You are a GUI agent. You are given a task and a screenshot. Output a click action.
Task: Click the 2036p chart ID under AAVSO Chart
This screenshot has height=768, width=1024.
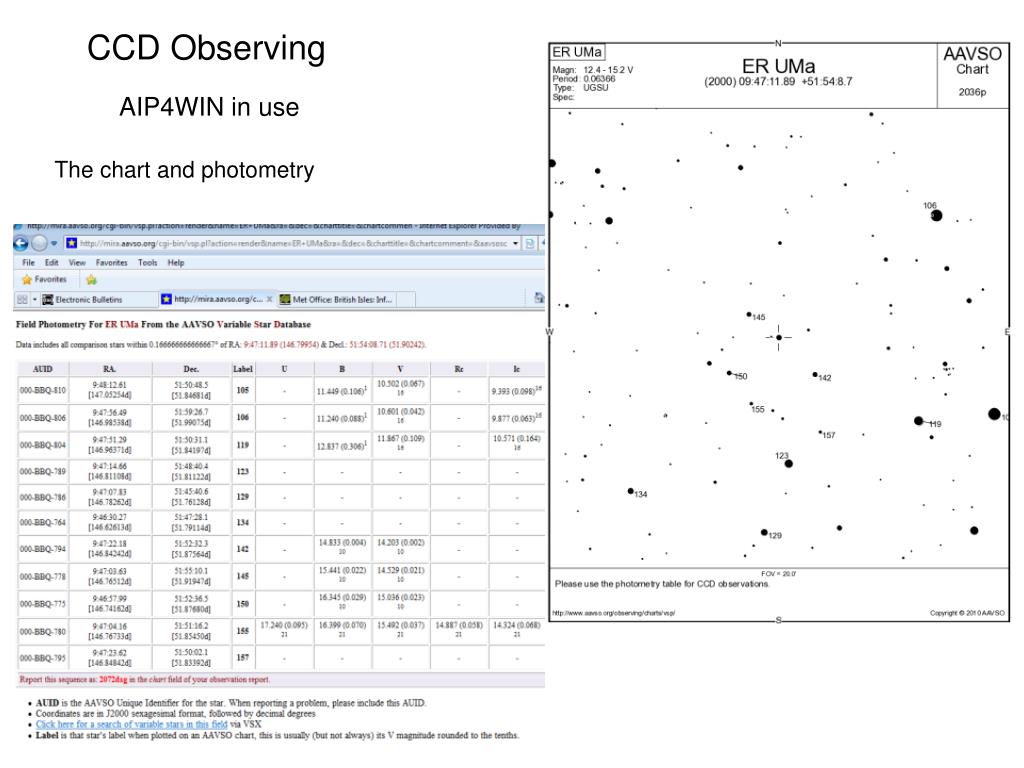[972, 93]
